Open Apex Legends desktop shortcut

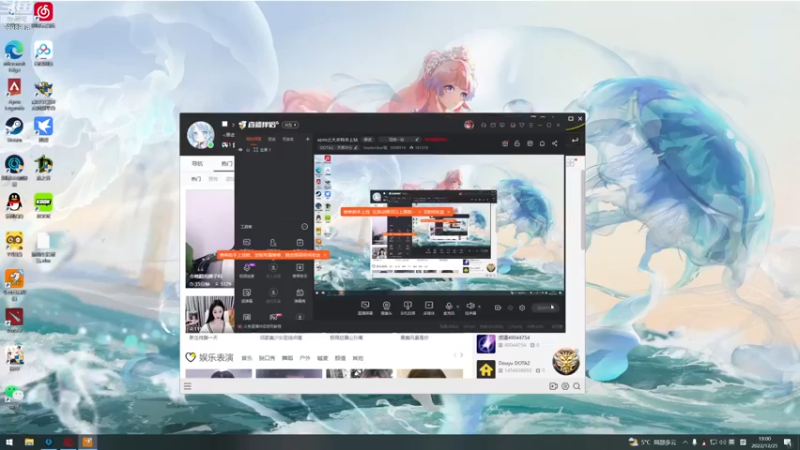tap(14, 94)
